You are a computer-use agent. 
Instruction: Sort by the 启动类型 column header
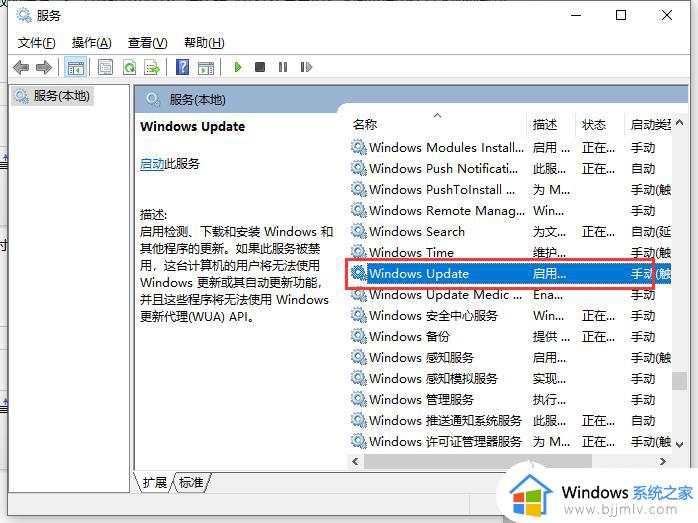[650, 125]
